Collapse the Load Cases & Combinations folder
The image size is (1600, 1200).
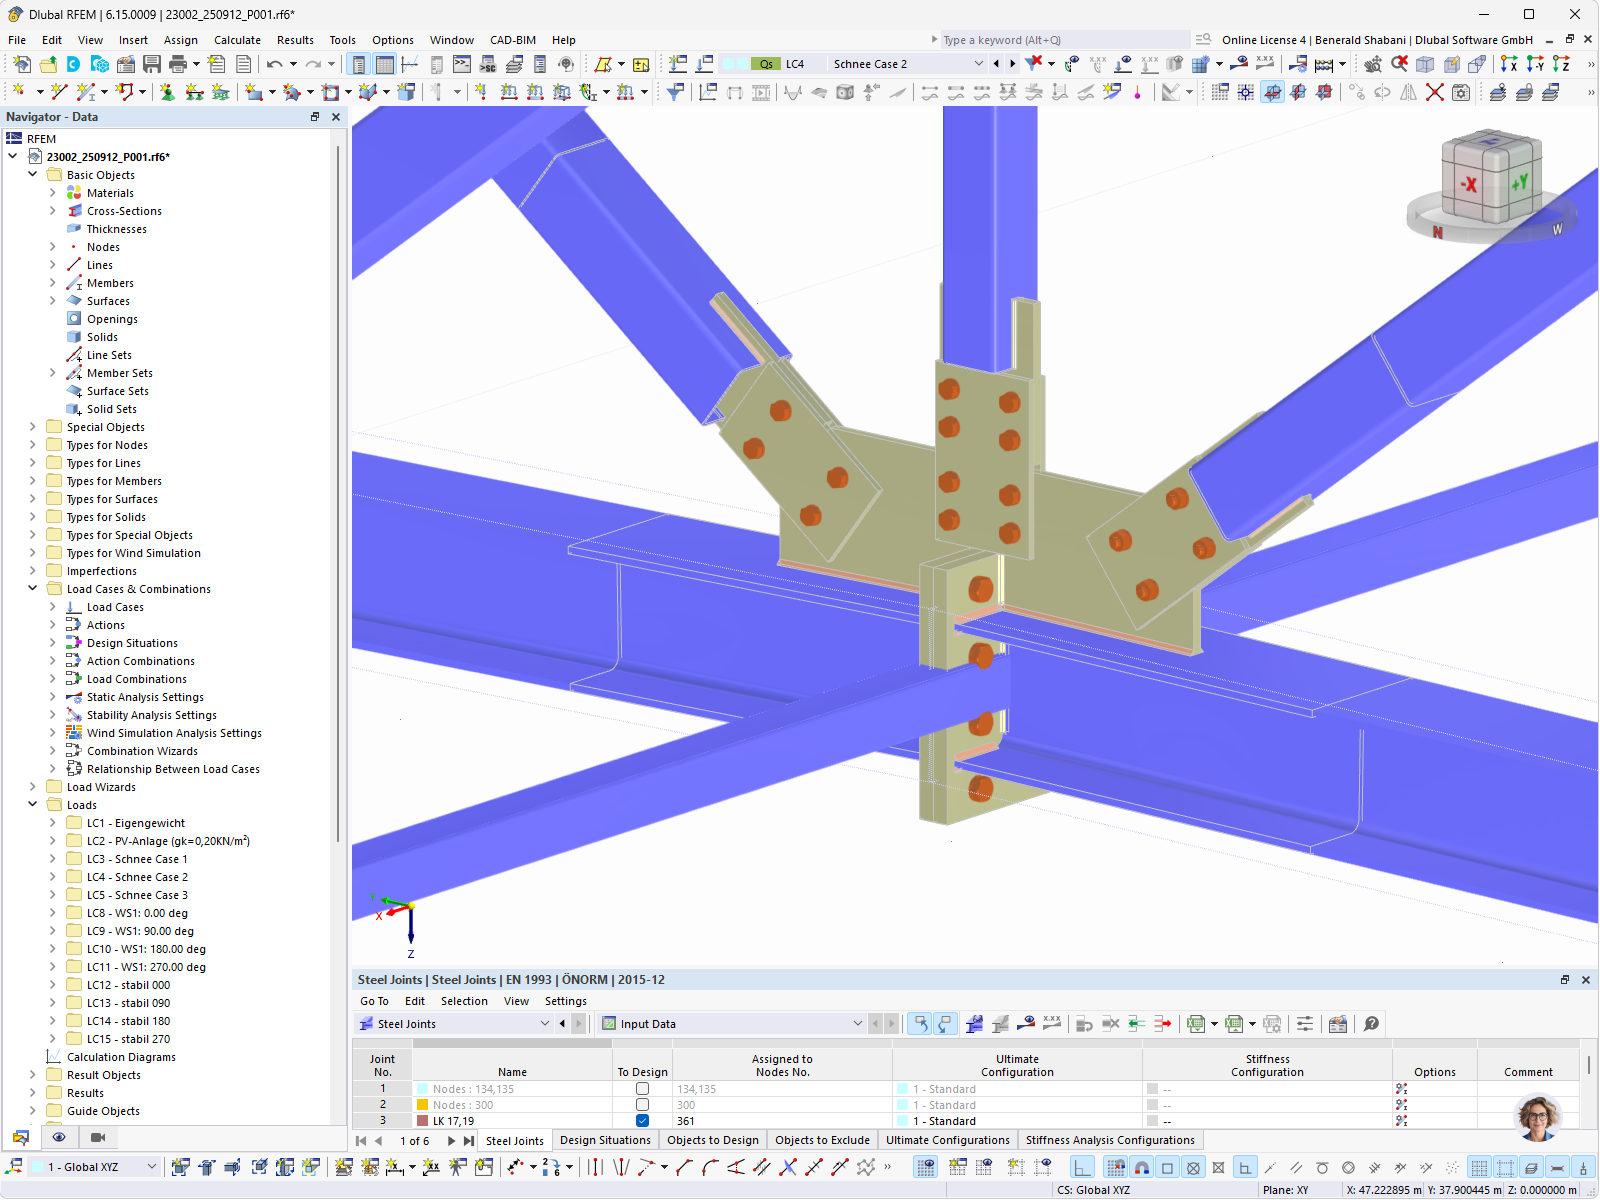(33, 589)
